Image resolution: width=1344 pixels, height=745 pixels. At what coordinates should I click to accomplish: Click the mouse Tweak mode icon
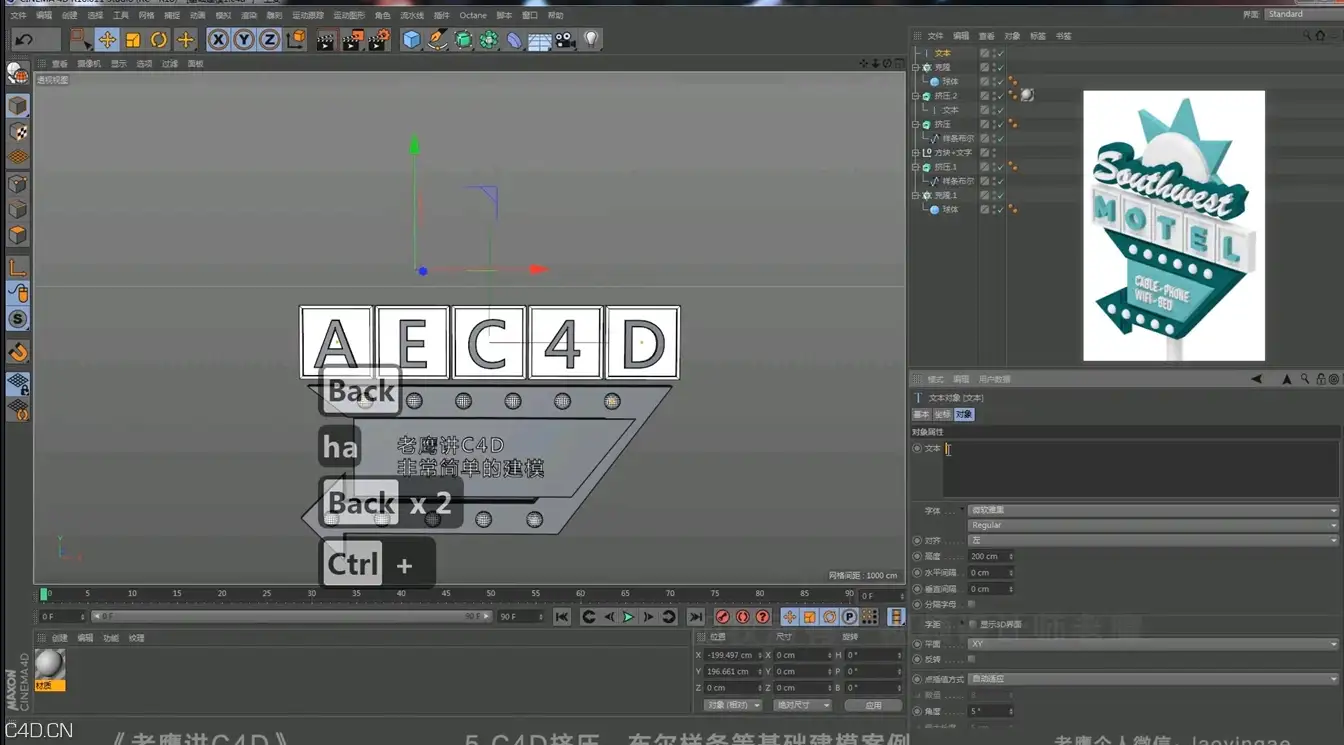(17, 293)
